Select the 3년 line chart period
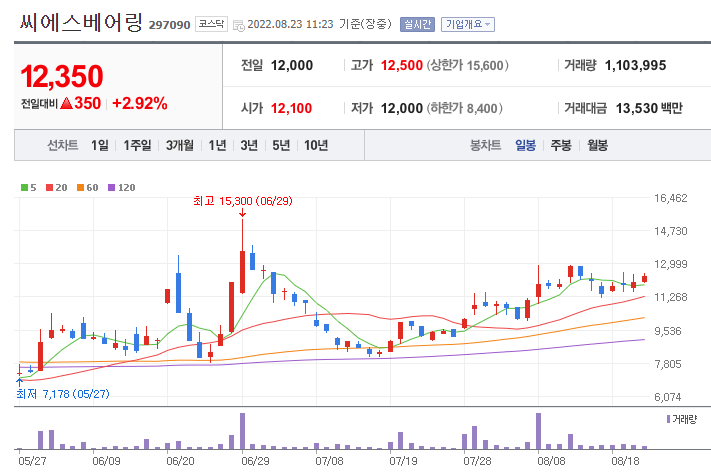Viewport: 711px width, 473px height. 249,146
